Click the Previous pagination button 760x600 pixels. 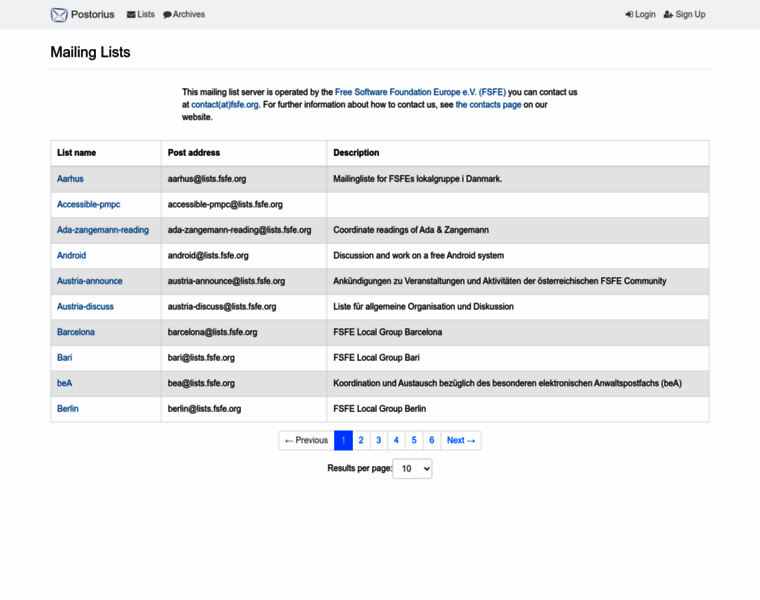click(306, 441)
